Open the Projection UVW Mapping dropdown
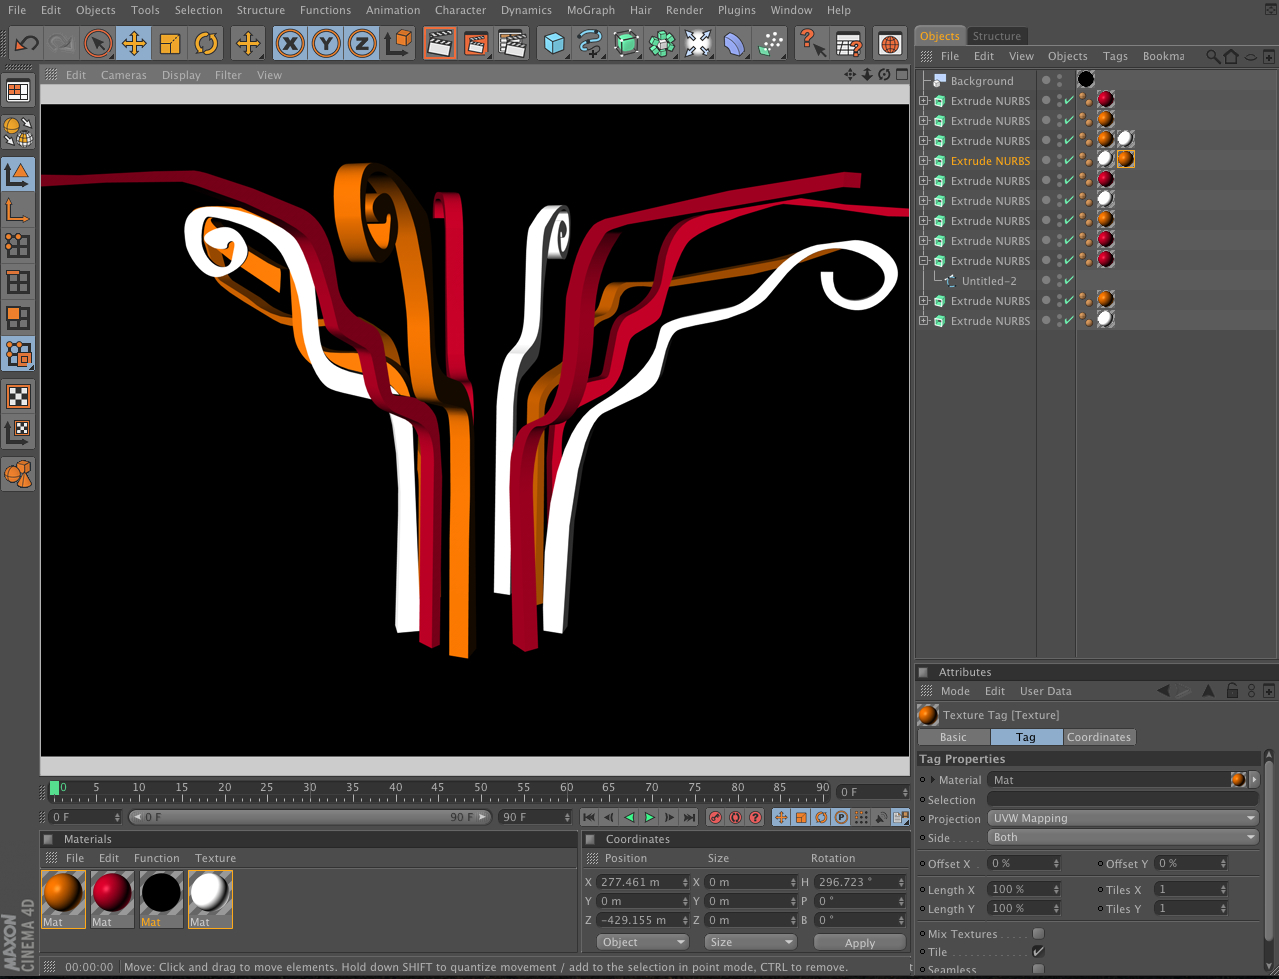Screen dimensions: 1279x979 coord(1123,818)
